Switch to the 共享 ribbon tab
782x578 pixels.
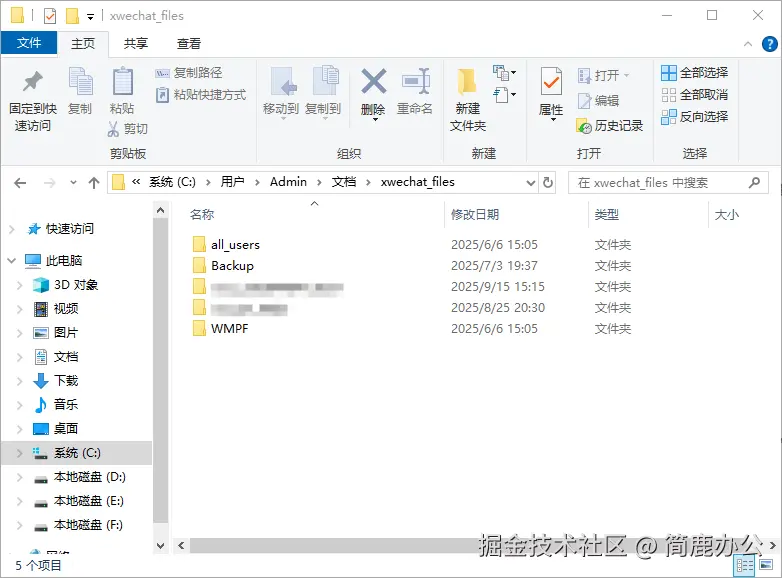[x=136, y=43]
